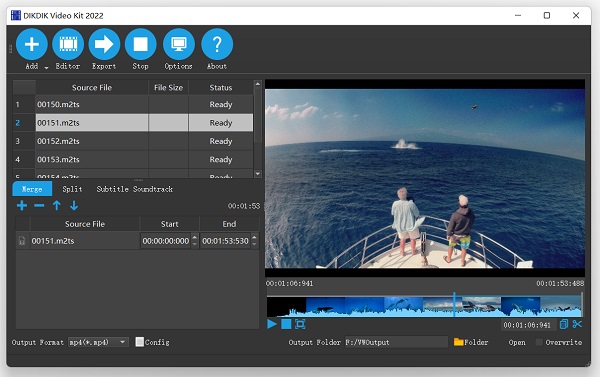Click the Source File column header in top list

(x=92, y=88)
